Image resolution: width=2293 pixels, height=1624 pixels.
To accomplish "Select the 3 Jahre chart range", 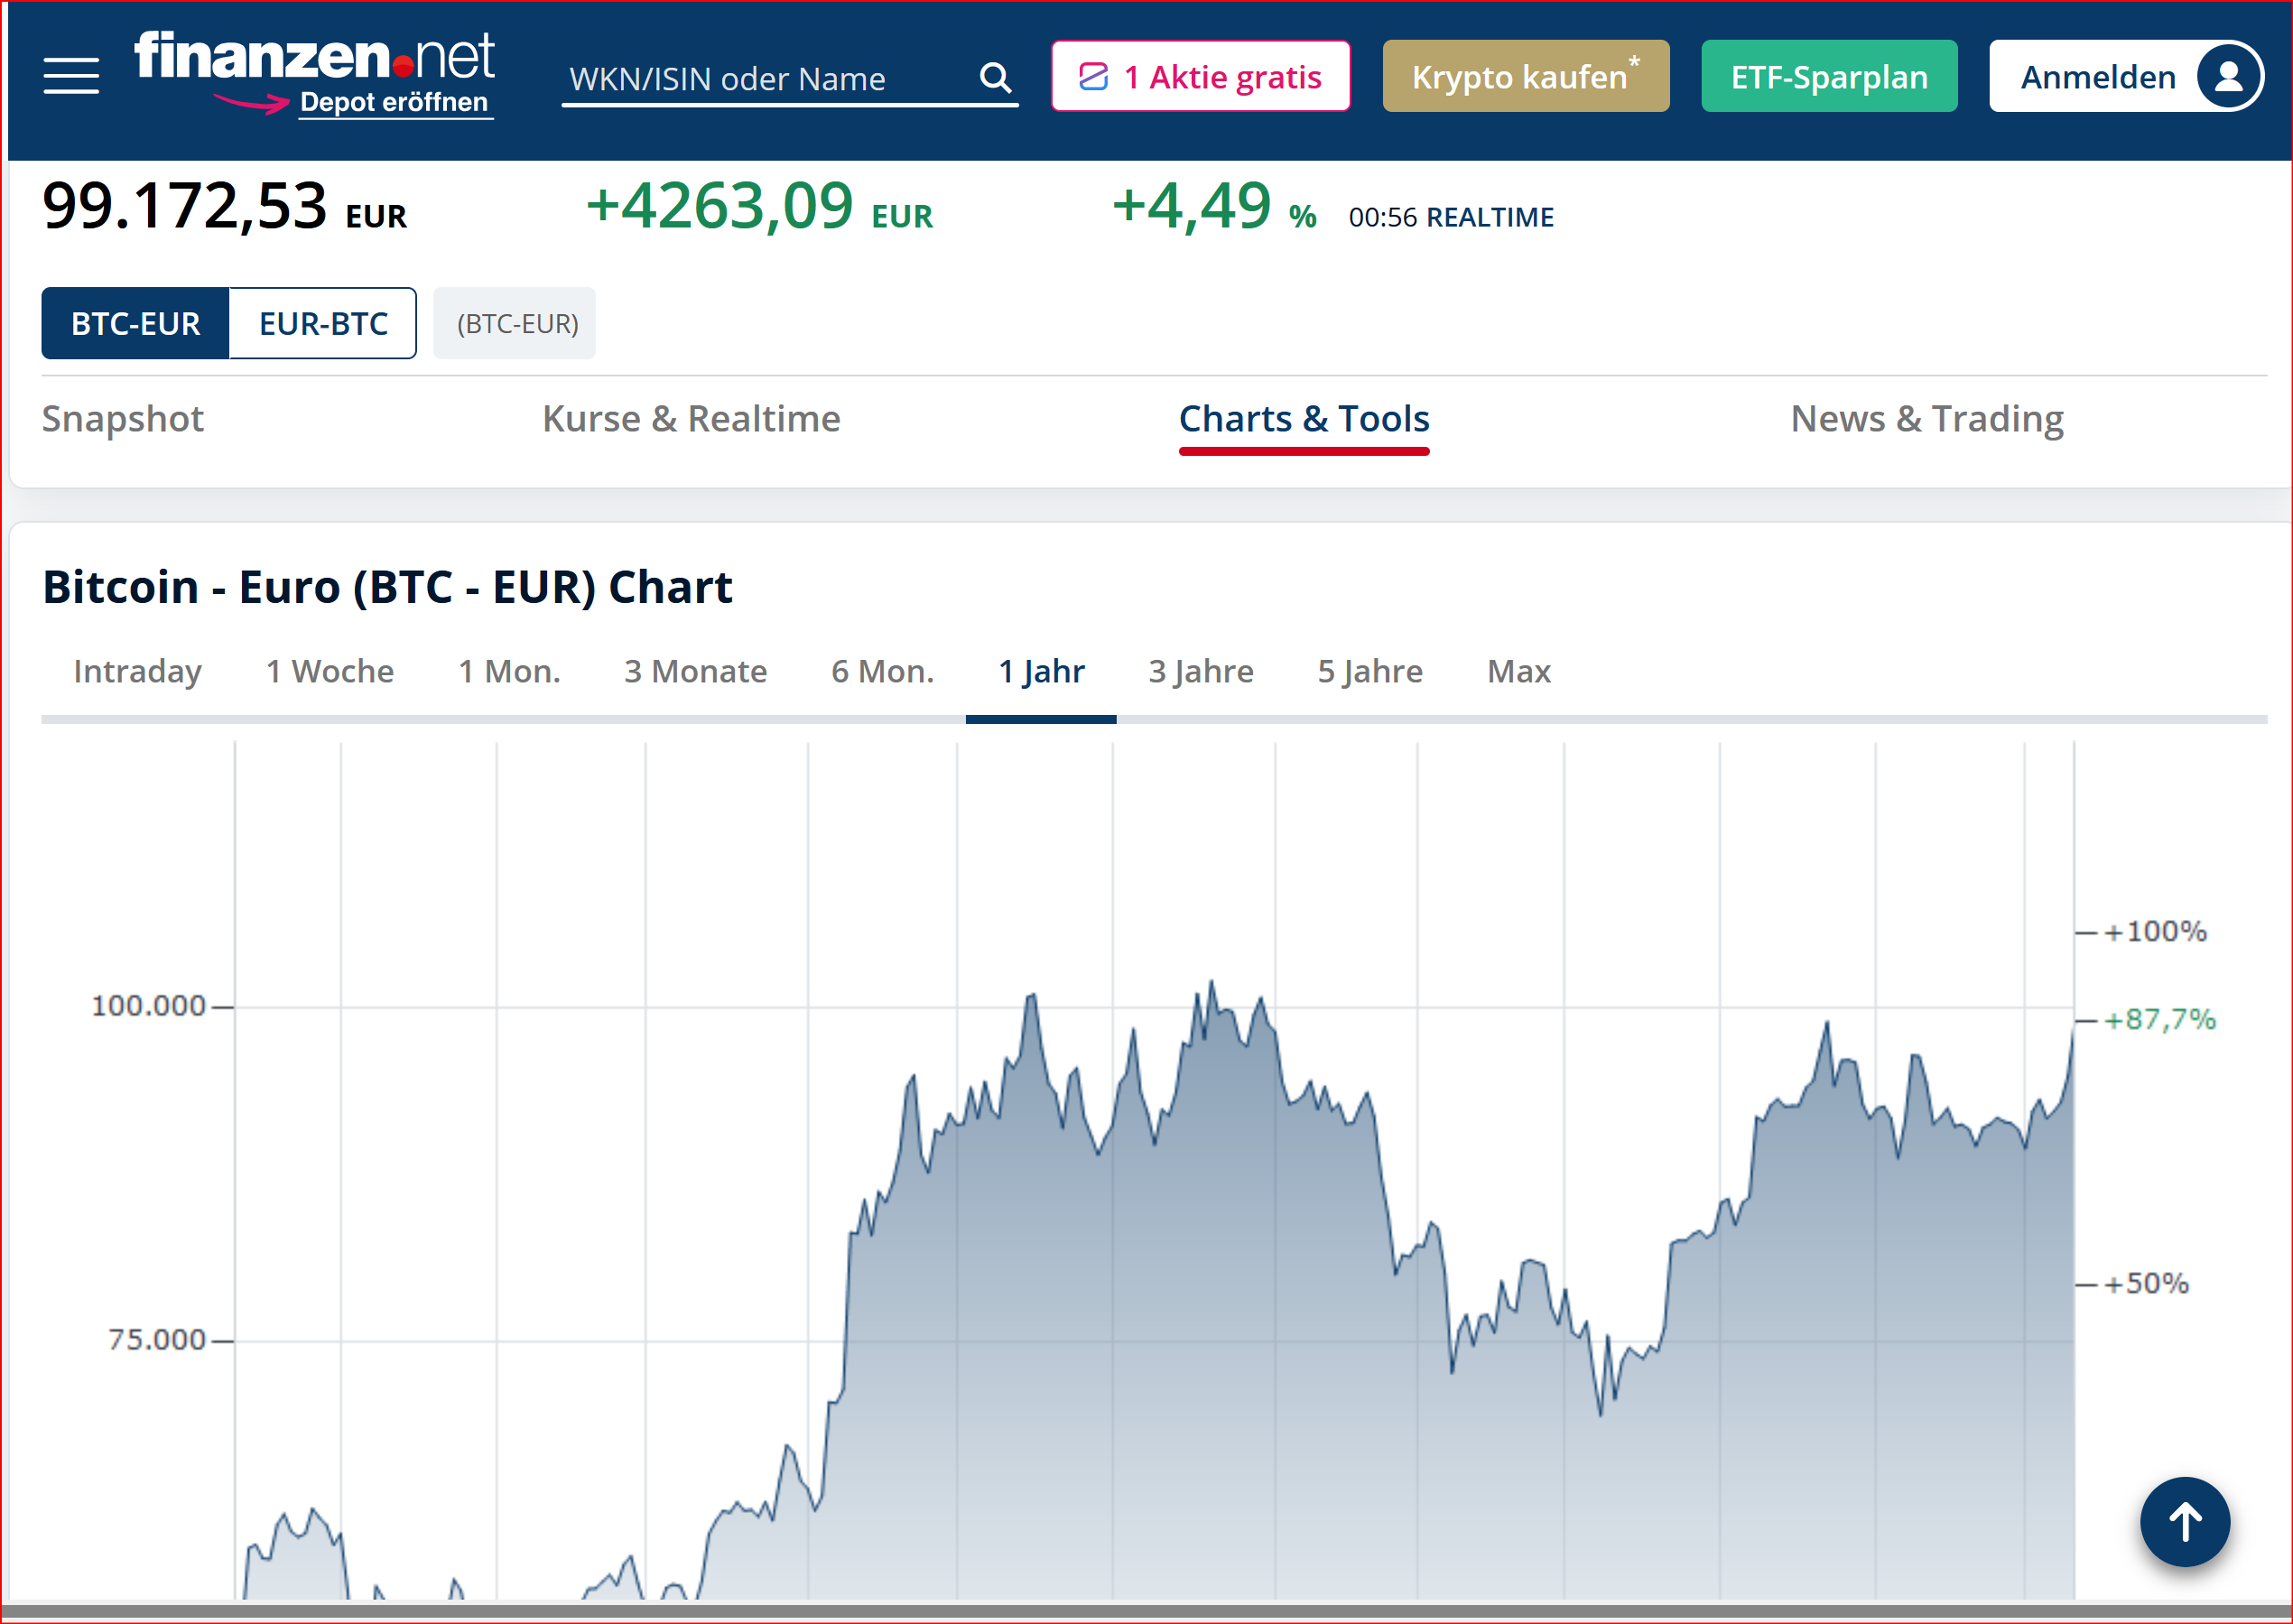I will [1200, 671].
